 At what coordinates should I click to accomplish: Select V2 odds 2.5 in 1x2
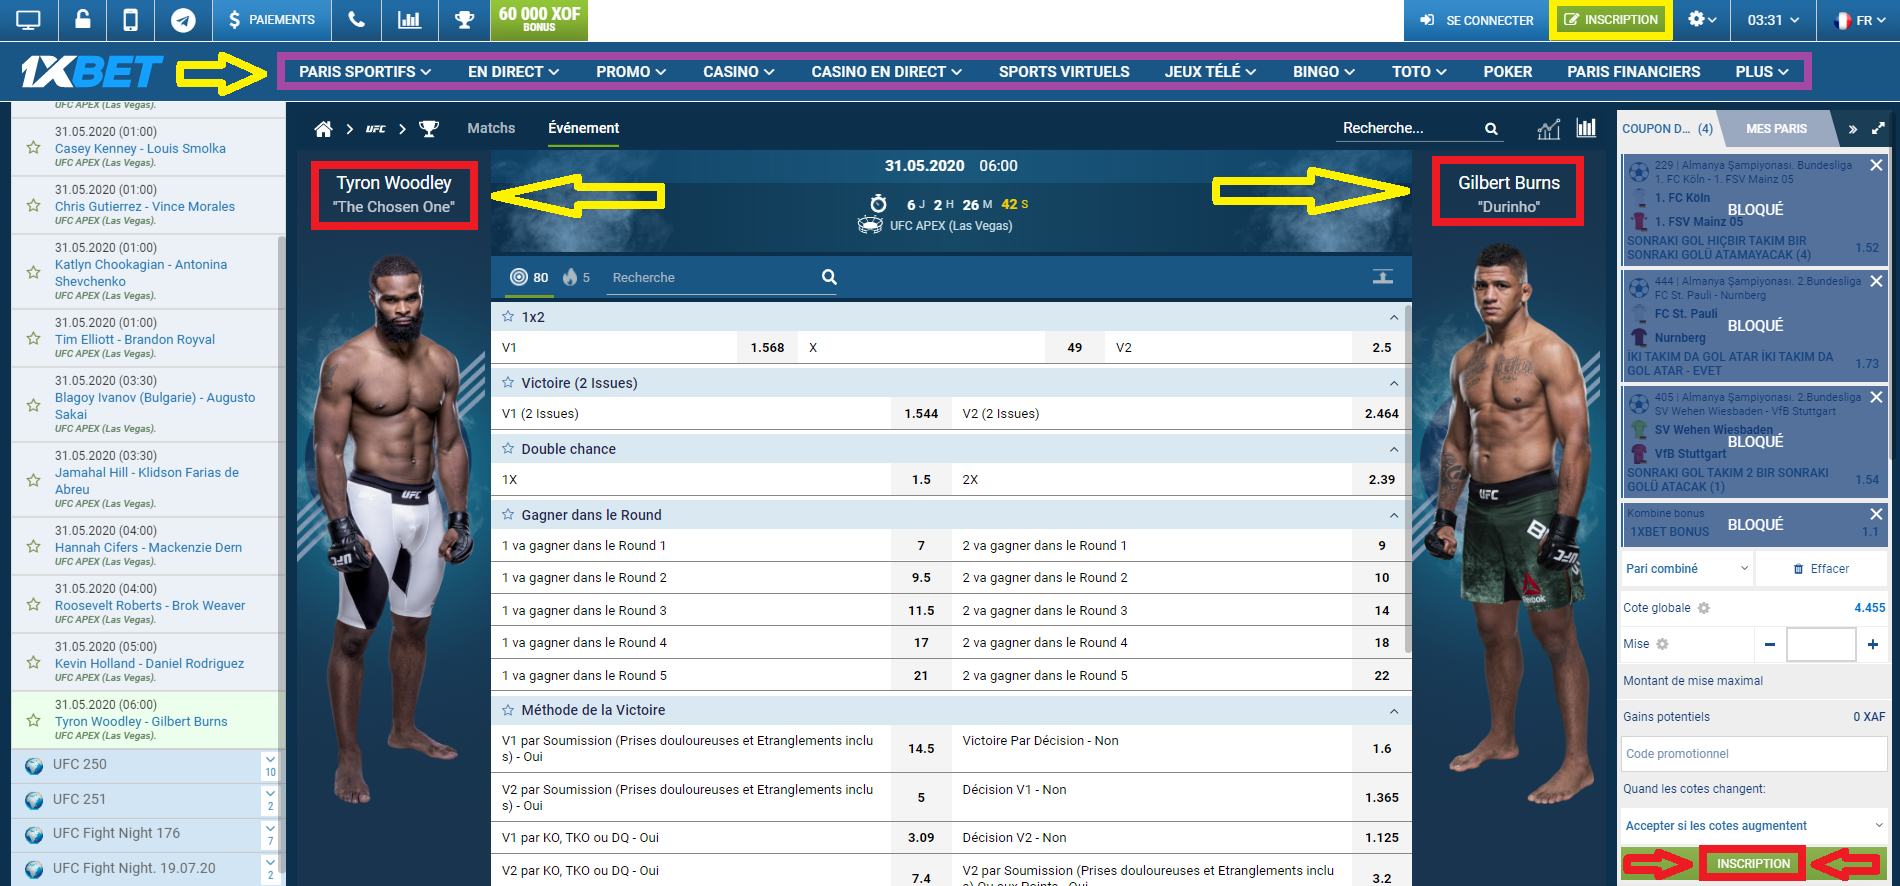coord(1381,347)
